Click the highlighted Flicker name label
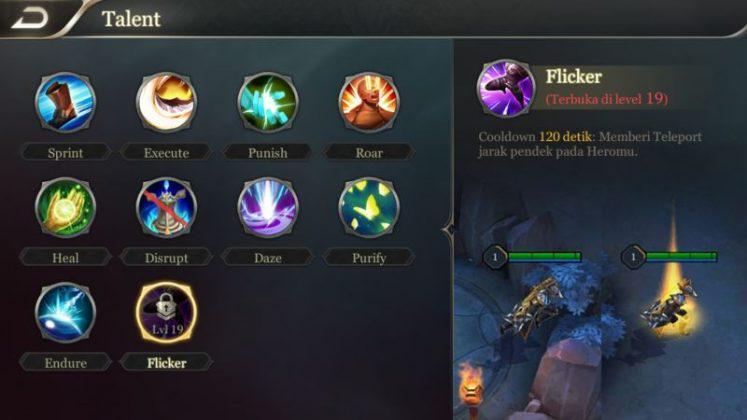747x420 pixels. pos(166,363)
